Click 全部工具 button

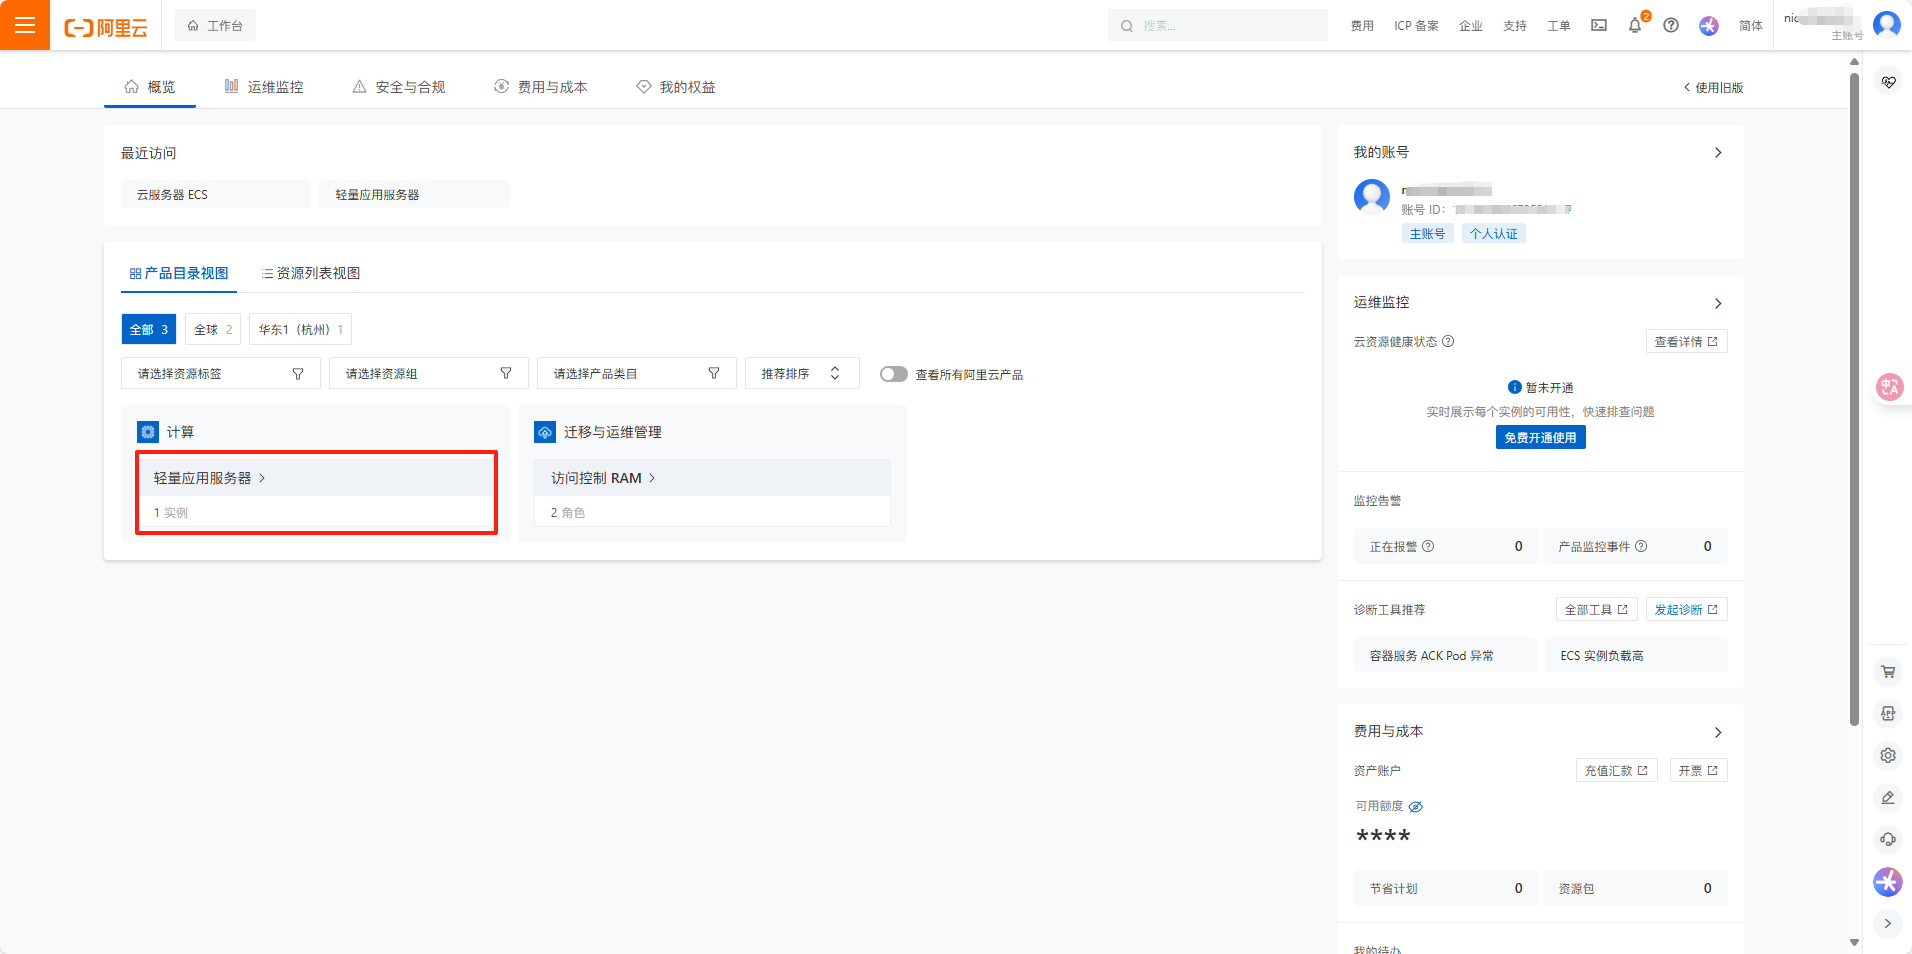(x=1597, y=609)
